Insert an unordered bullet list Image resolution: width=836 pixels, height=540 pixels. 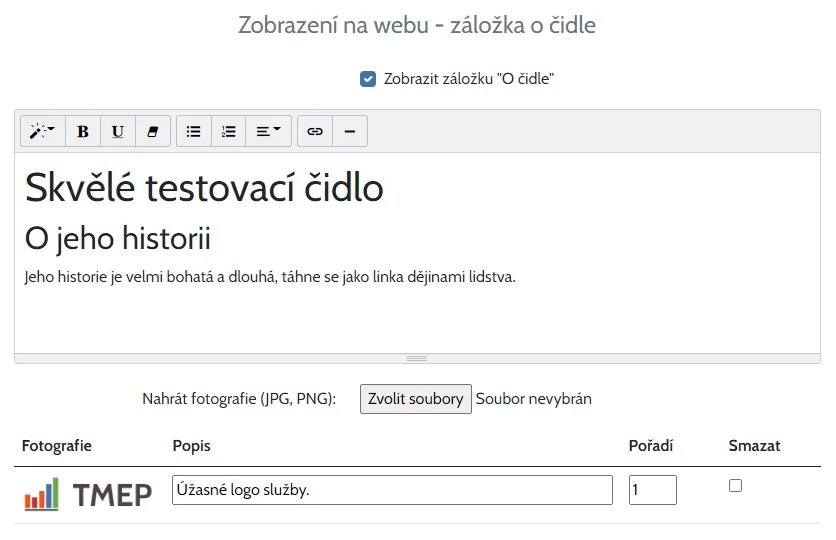(x=194, y=131)
